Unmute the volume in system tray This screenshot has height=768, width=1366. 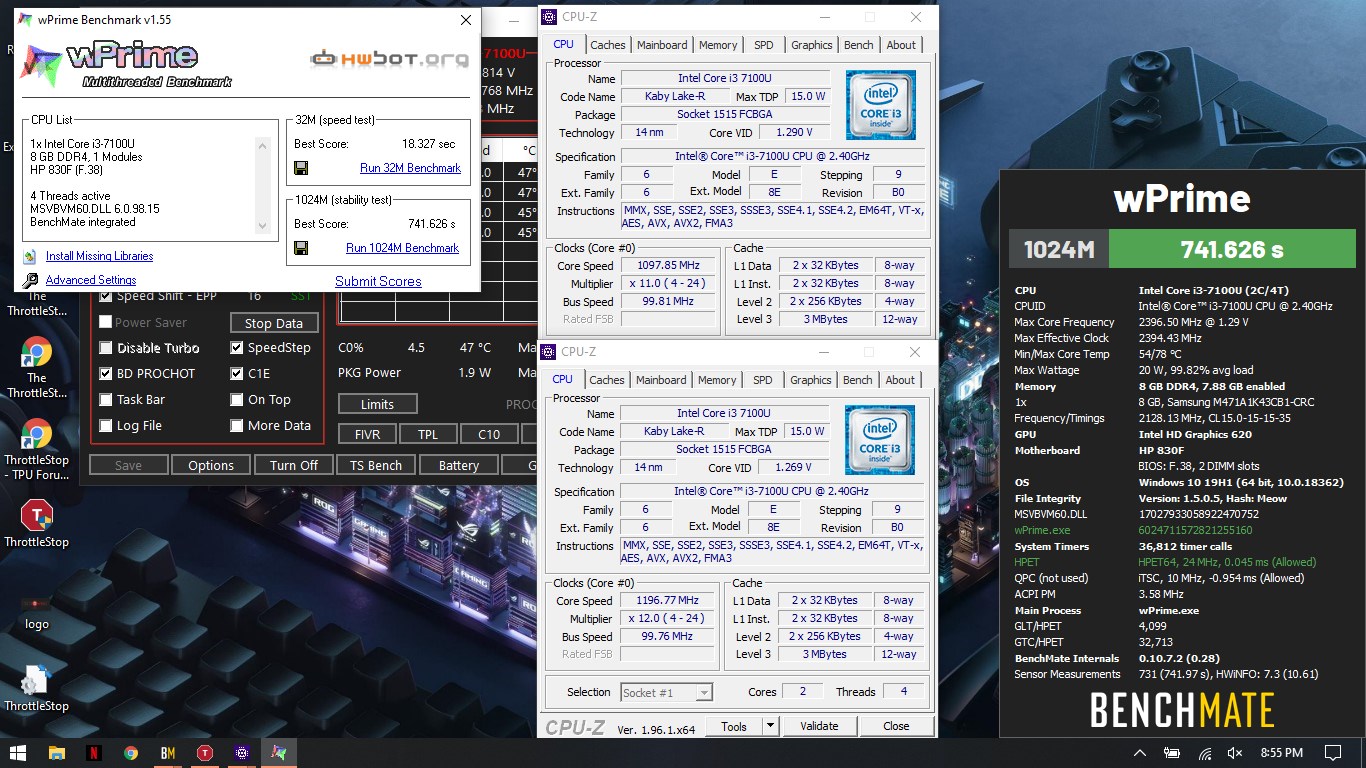(1235, 753)
